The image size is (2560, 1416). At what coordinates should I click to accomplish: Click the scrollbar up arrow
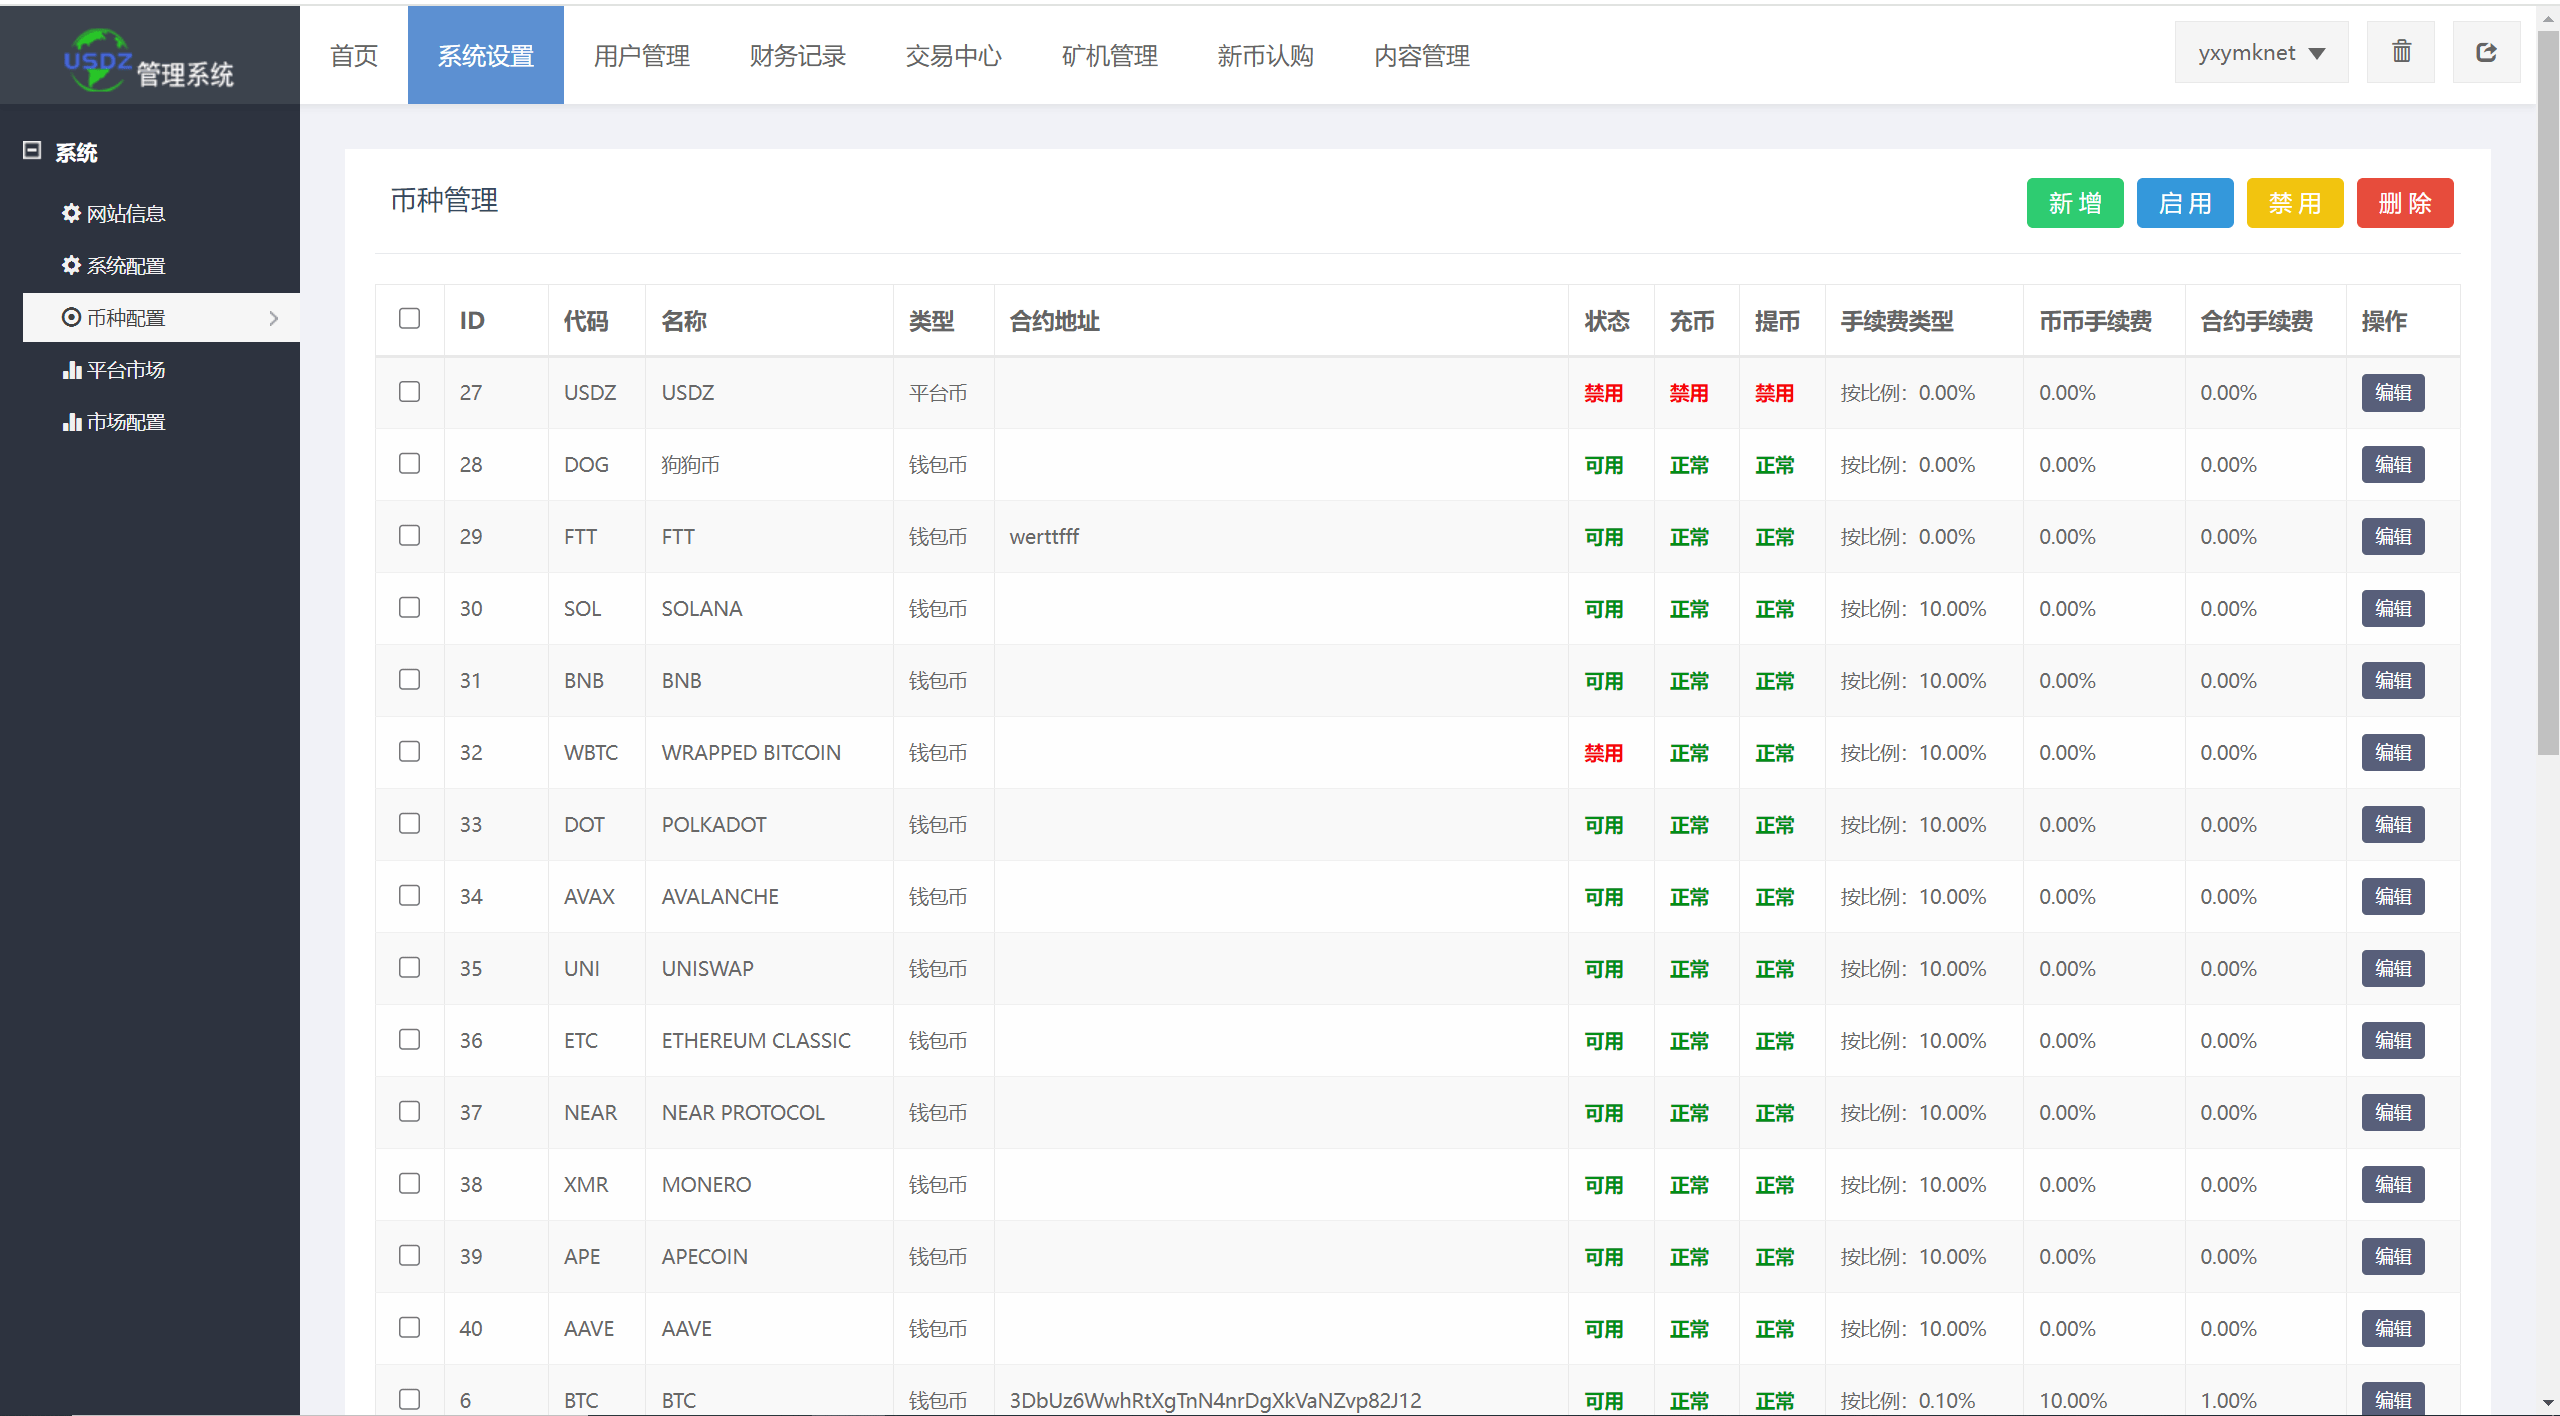click(2548, 17)
